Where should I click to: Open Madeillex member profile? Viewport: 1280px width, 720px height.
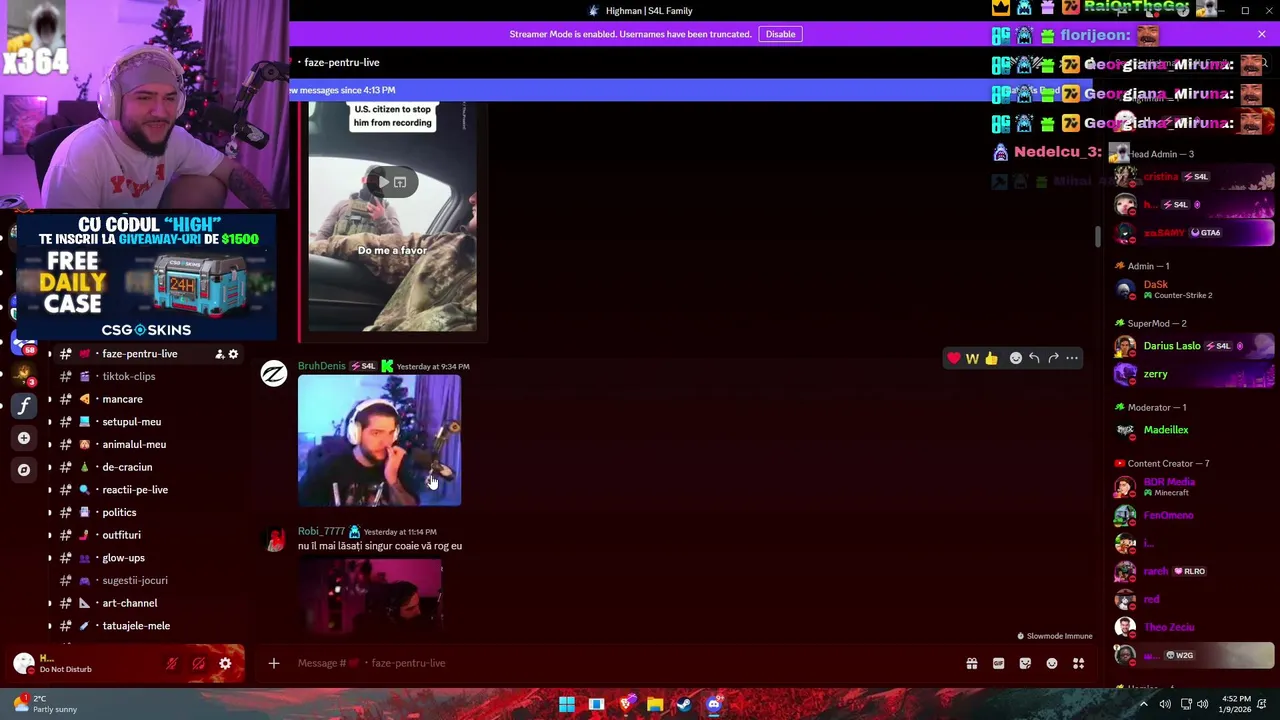[x=1193, y=430]
